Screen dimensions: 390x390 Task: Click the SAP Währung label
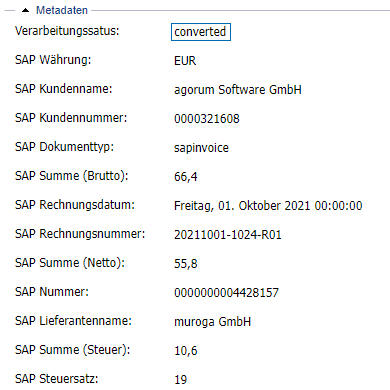tap(53, 60)
